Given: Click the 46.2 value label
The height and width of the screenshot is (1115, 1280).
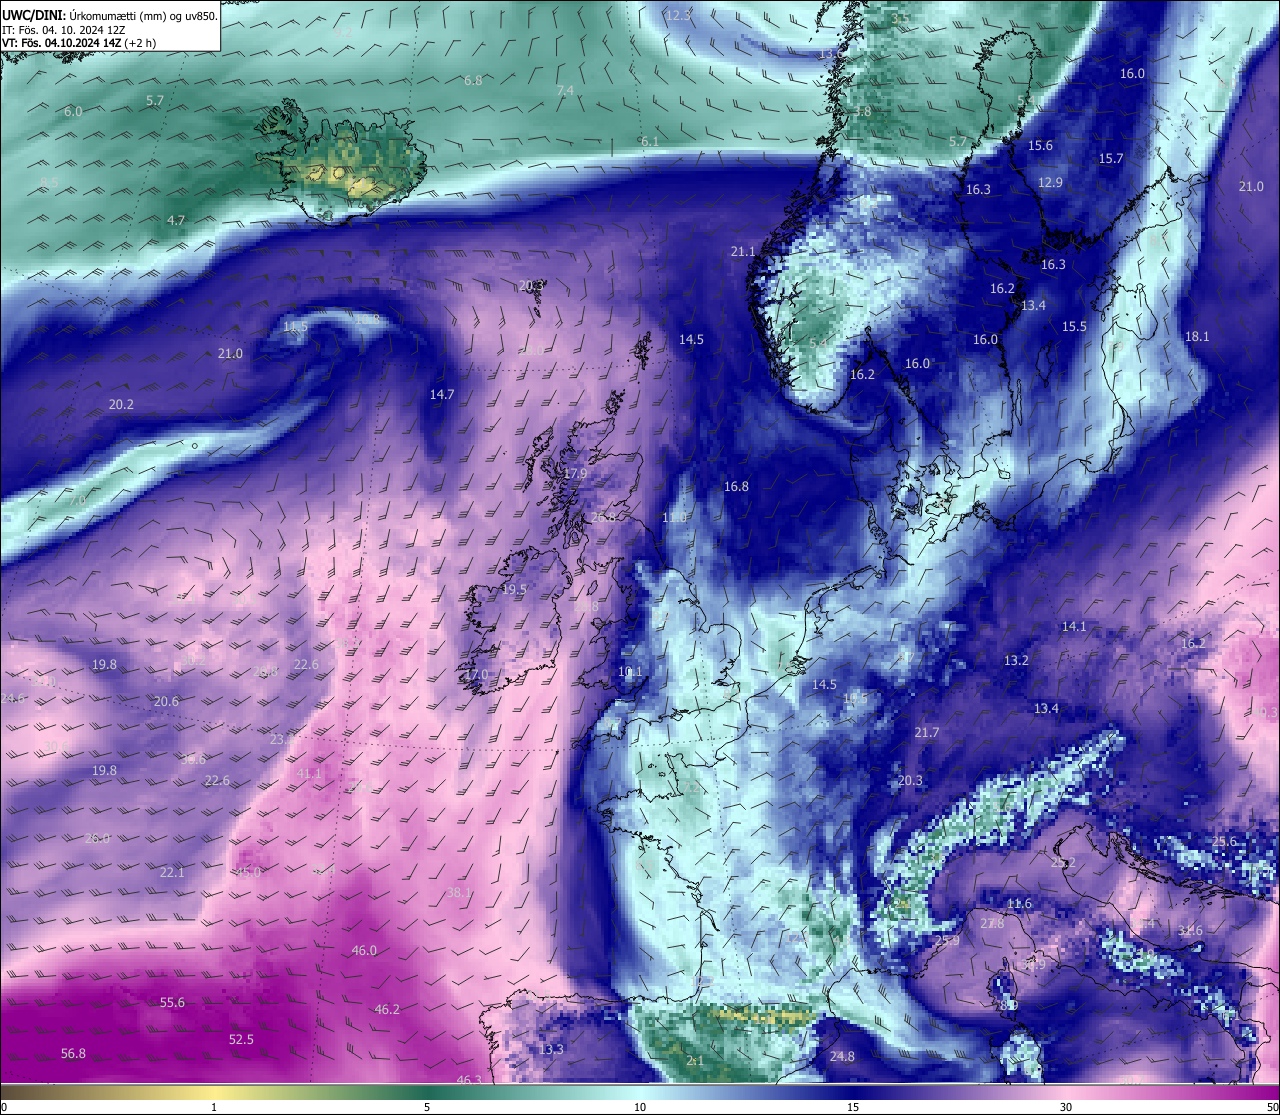Looking at the screenshot, I should 387,1009.
